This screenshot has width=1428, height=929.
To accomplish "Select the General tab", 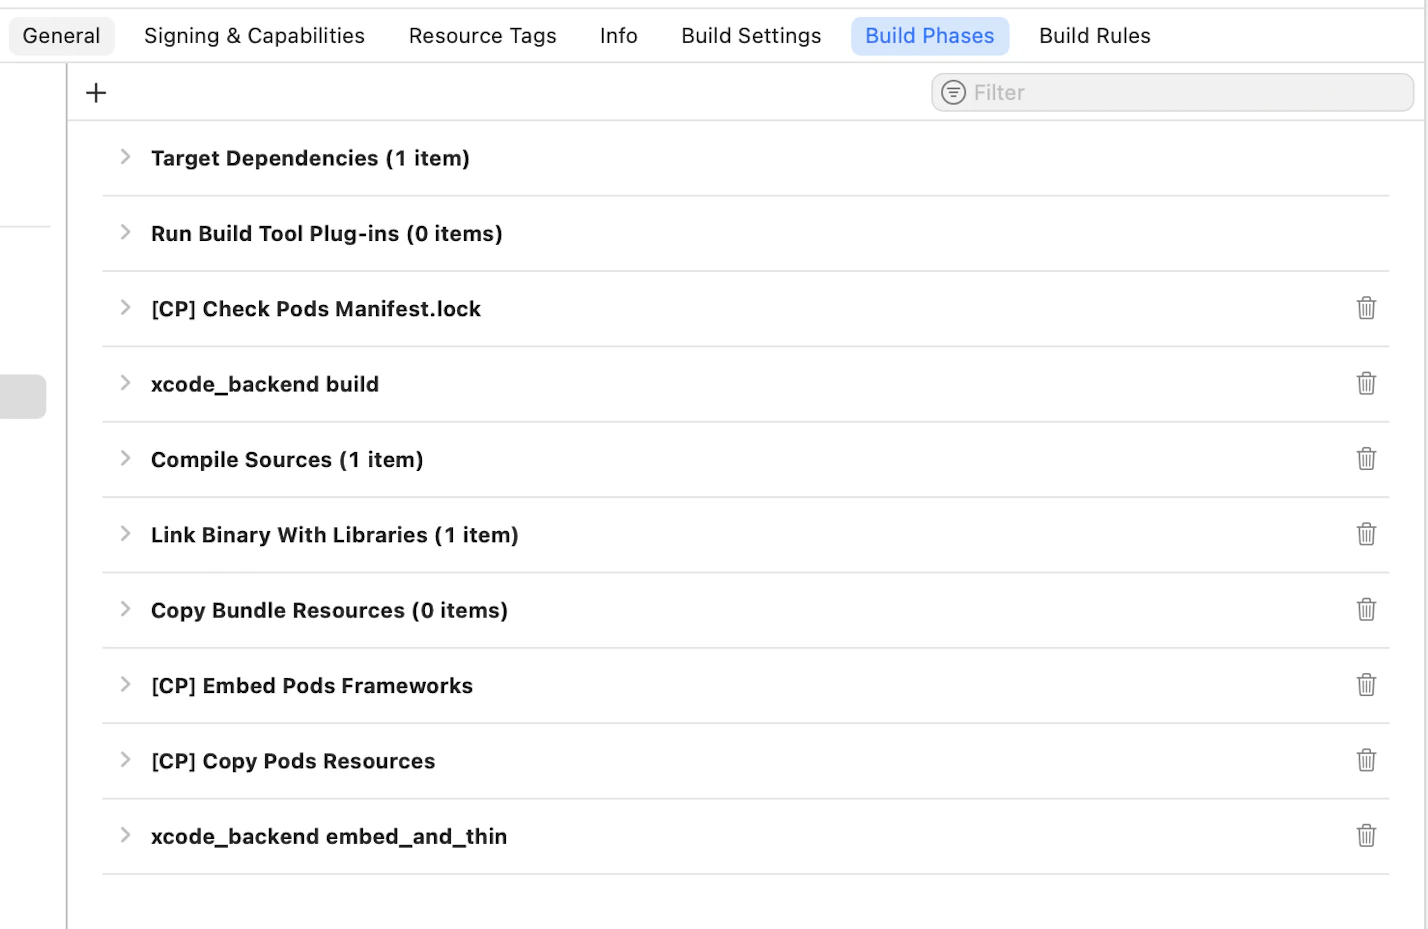I will (x=61, y=36).
